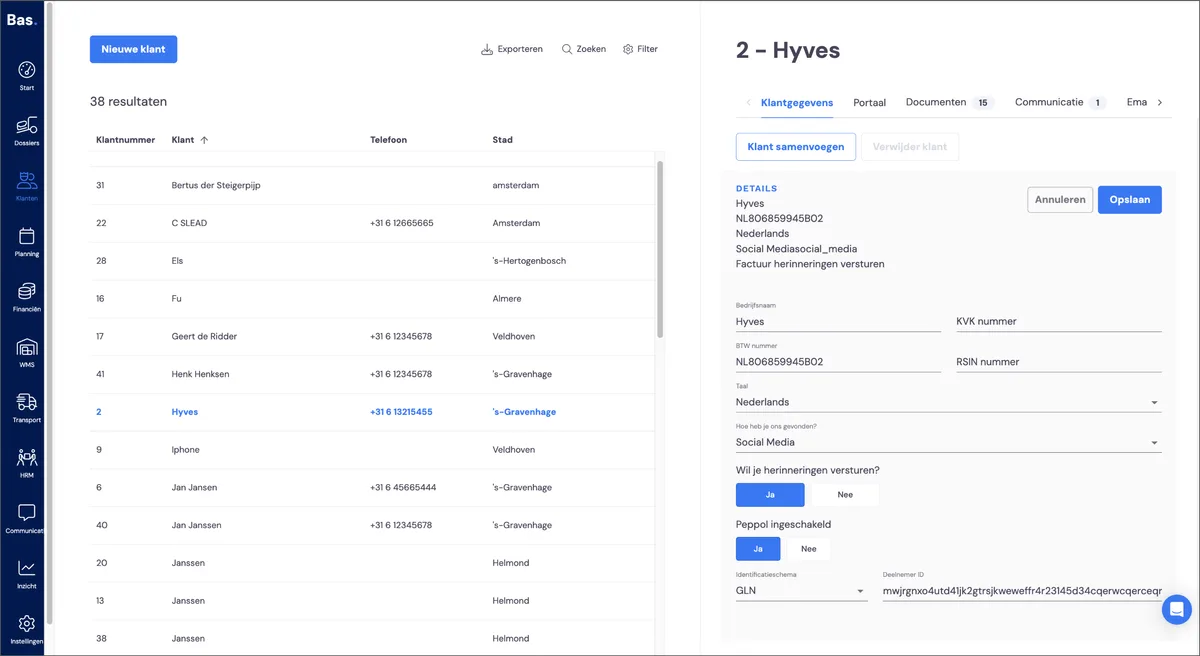This screenshot has width=1200, height=656.
Task: Click the Nieuwe klant button
Action: click(133, 49)
